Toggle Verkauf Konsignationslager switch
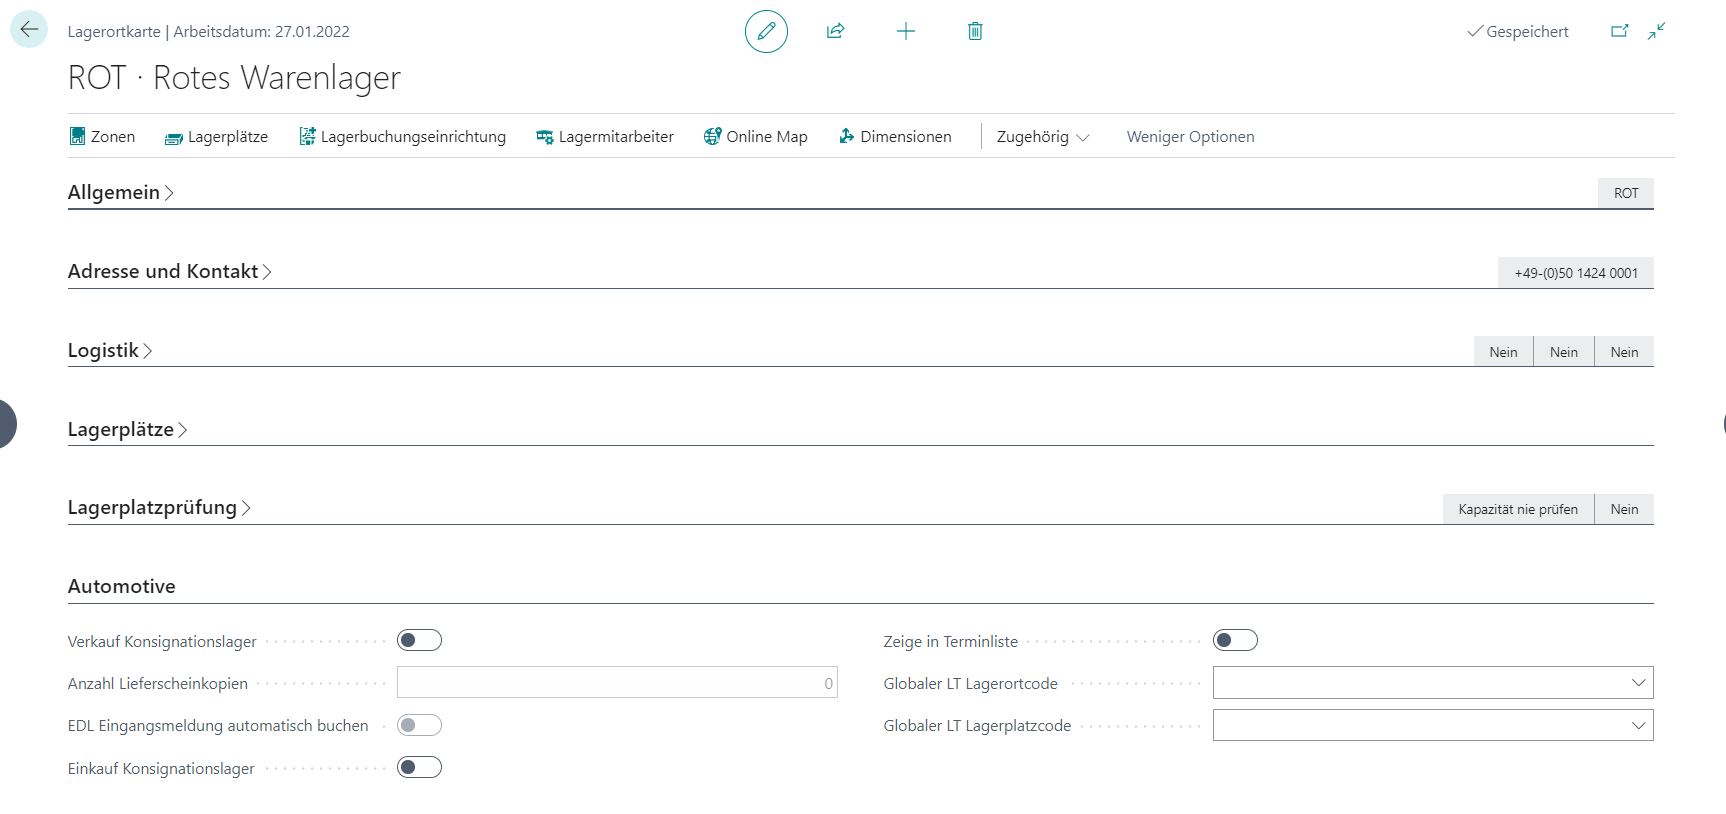Image resolution: width=1726 pixels, height=814 pixels. click(x=419, y=640)
